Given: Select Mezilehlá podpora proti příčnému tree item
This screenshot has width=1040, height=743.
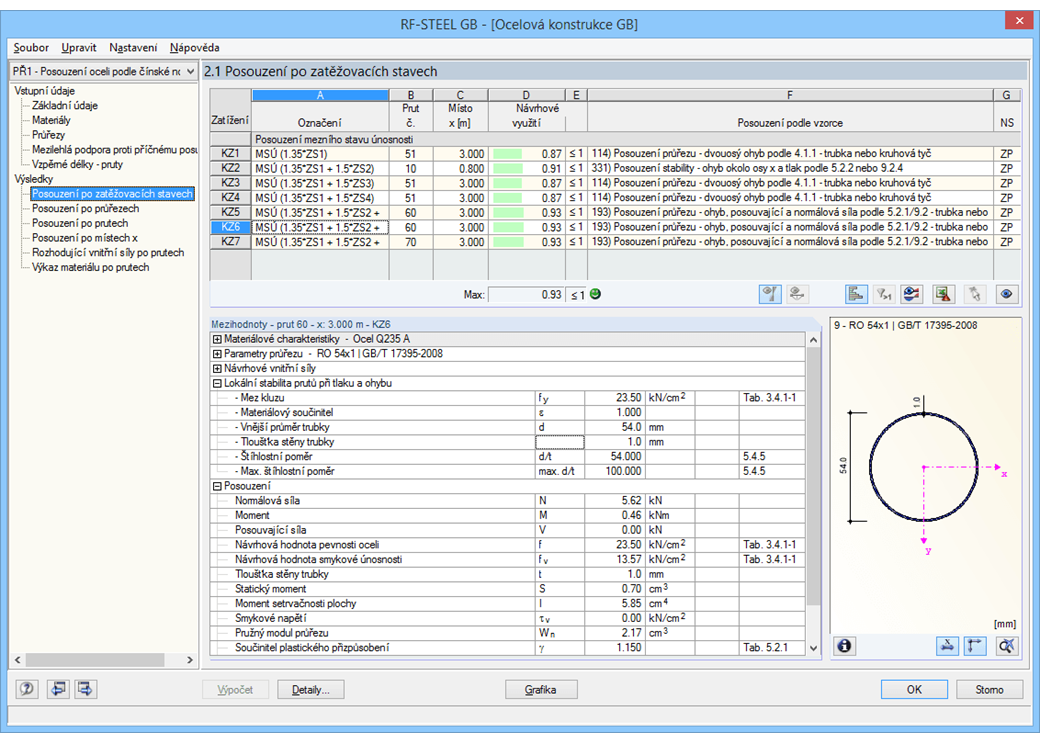Looking at the screenshot, I should pos(114,149).
